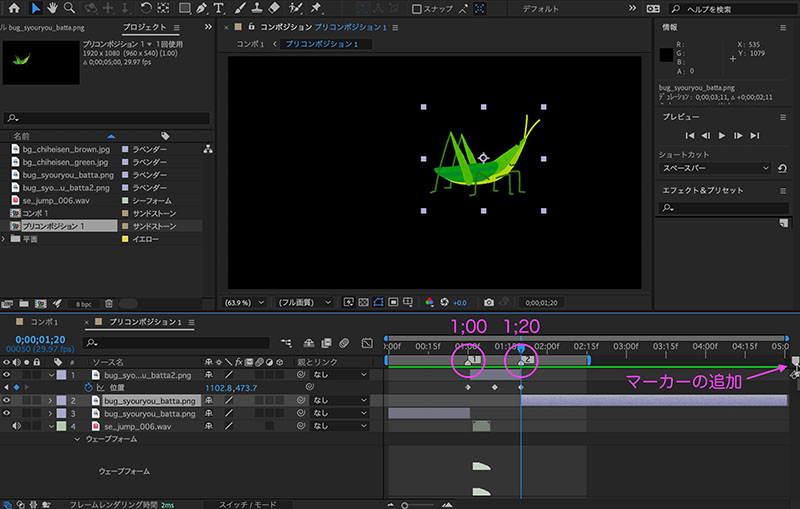The height and width of the screenshot is (509, 800).
Task: Select the Type tool
Action: pos(218,8)
